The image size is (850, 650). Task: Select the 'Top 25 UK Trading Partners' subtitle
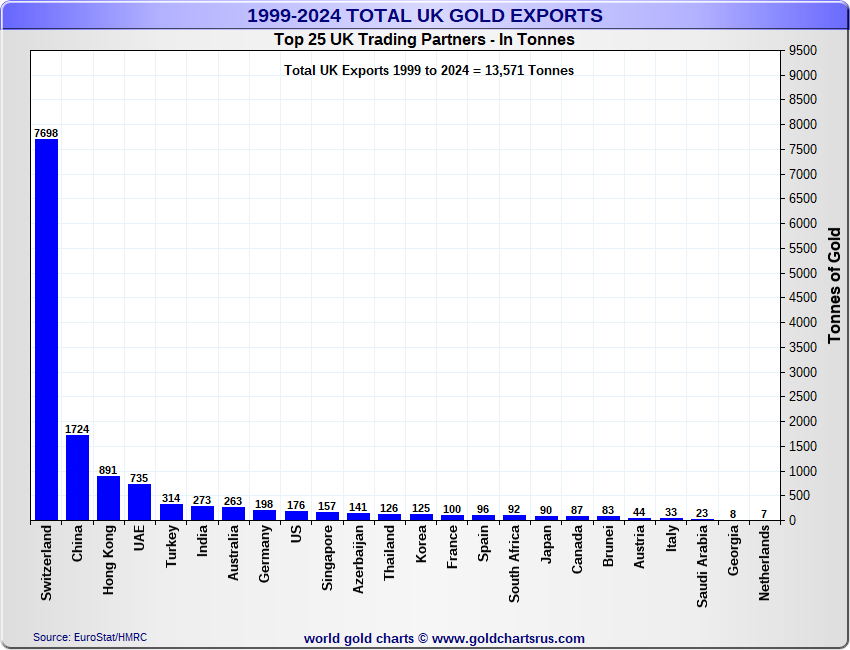(424, 40)
